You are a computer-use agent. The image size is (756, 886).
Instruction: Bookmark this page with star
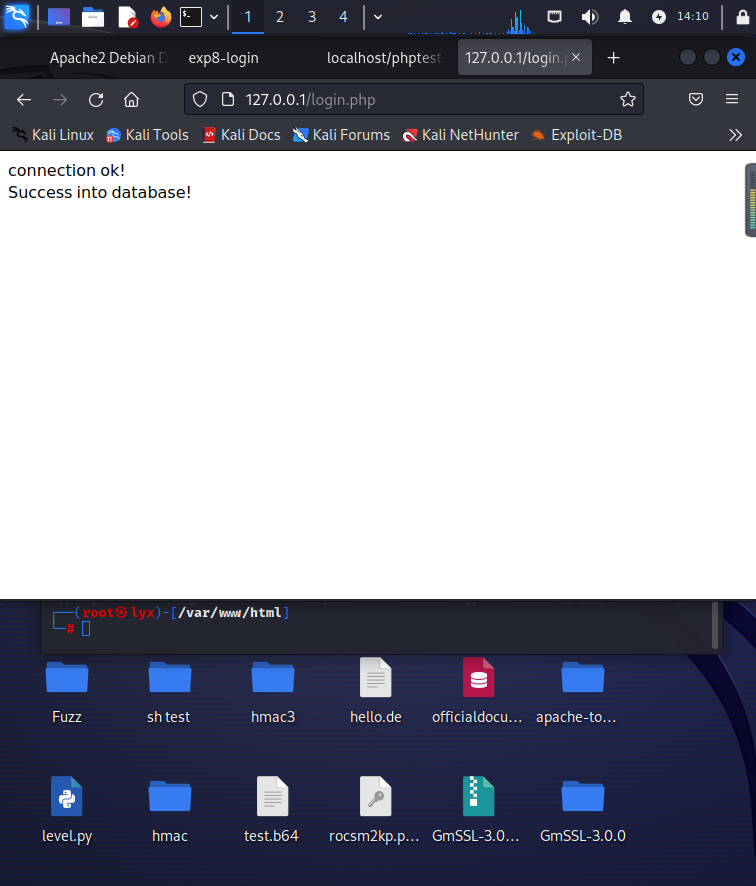coord(628,99)
